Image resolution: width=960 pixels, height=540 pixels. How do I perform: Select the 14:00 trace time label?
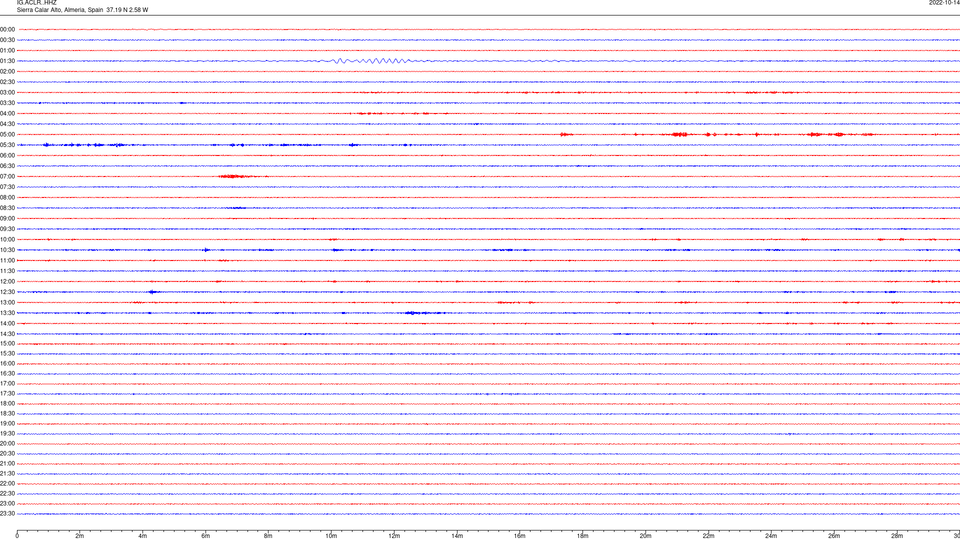click(x=7, y=323)
